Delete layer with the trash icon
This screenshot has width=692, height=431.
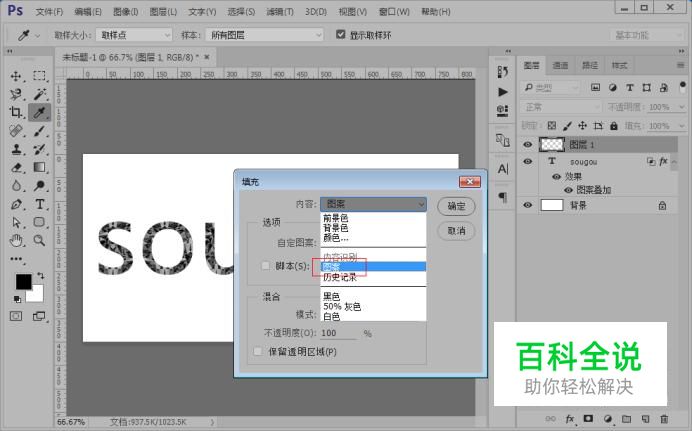pyautogui.click(x=664, y=419)
